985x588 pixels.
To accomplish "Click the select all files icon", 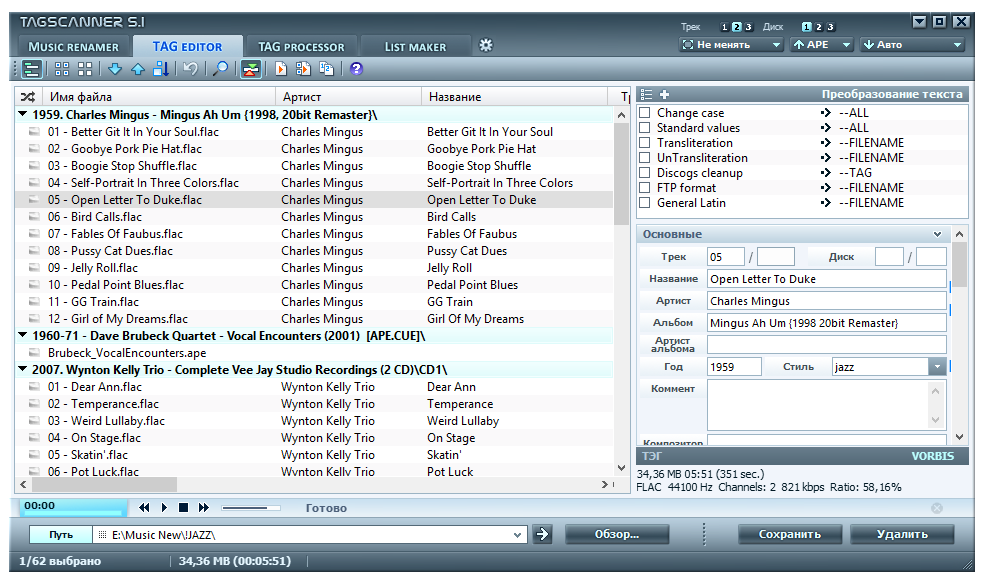I will (62, 69).
